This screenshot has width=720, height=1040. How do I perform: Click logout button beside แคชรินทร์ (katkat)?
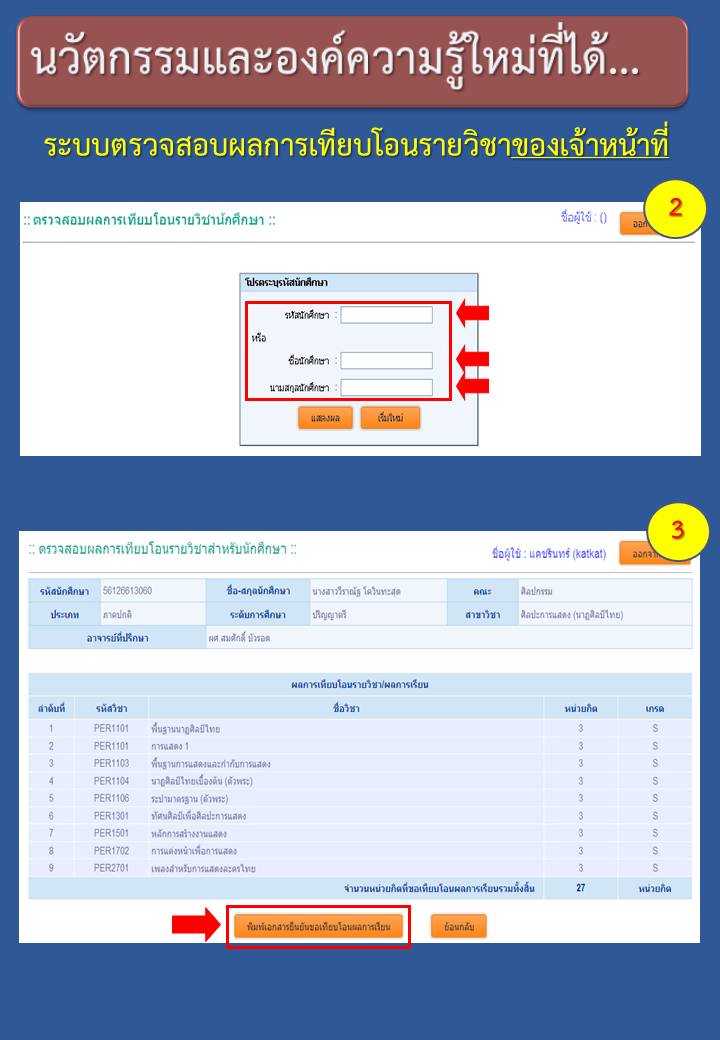[642, 553]
